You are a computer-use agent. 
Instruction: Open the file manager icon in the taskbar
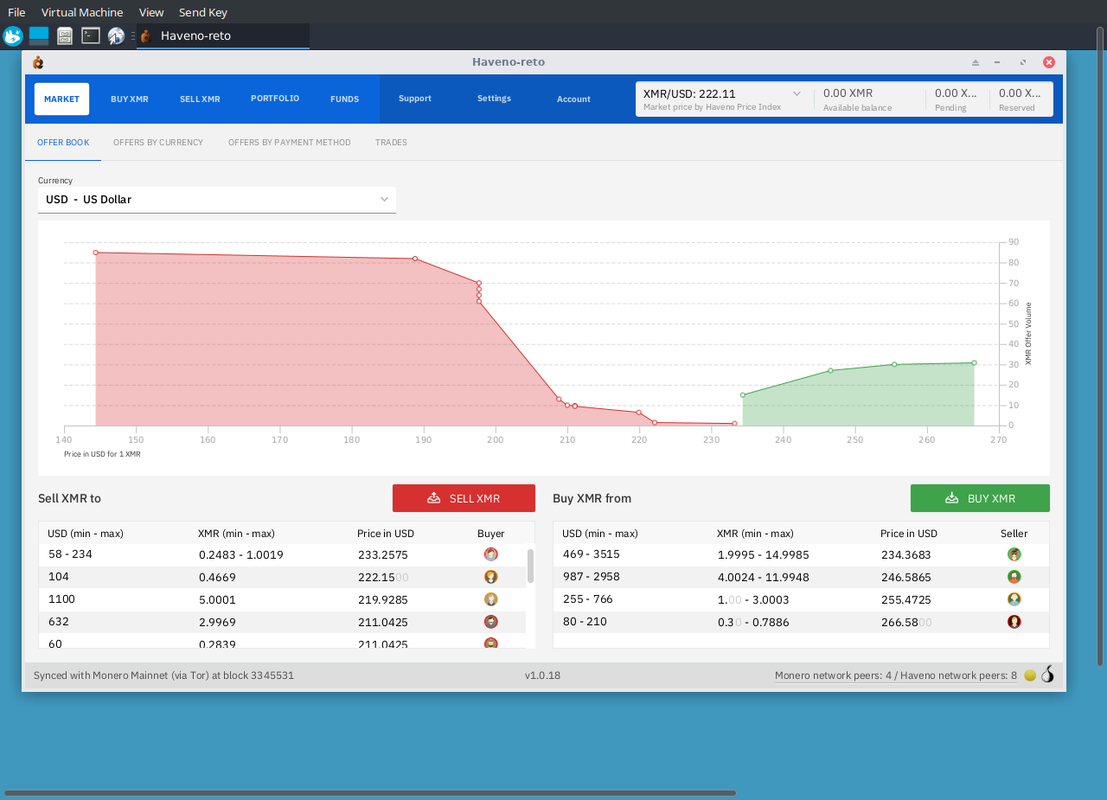coord(65,35)
